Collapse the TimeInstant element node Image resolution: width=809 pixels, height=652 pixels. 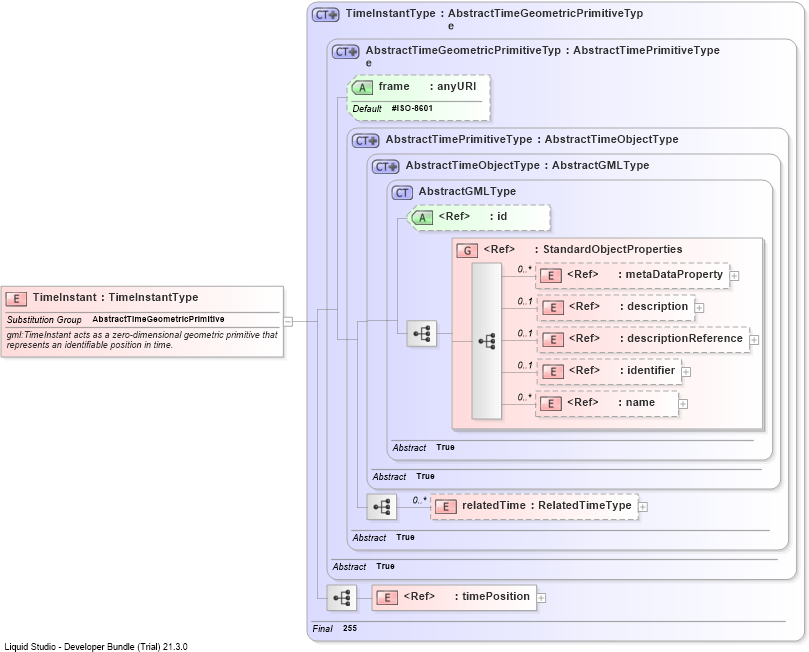(288, 322)
